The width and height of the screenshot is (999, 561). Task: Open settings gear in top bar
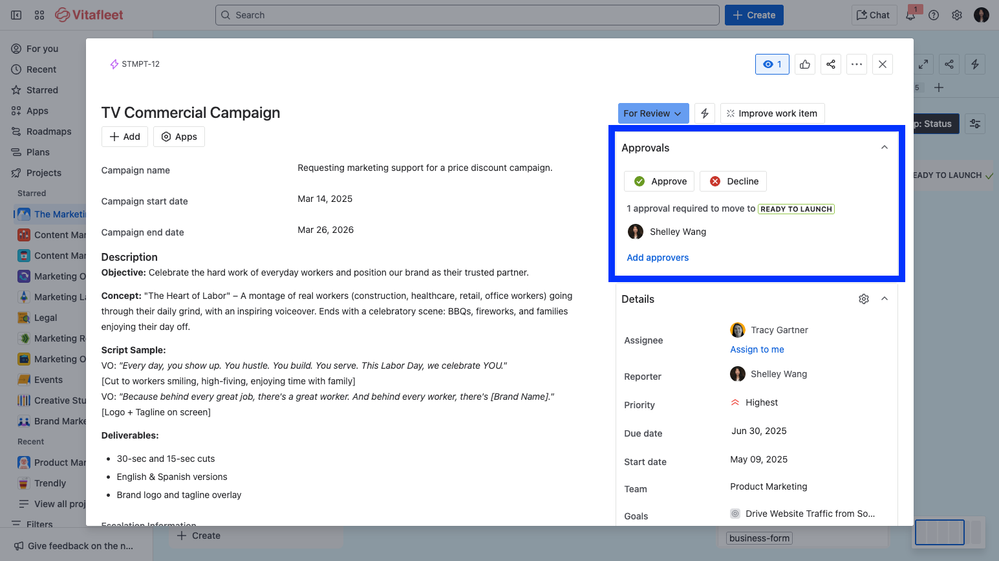(x=957, y=15)
